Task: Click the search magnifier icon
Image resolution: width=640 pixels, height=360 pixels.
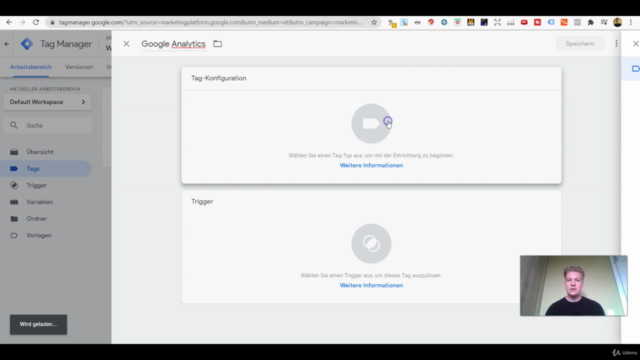Action: coord(14,125)
